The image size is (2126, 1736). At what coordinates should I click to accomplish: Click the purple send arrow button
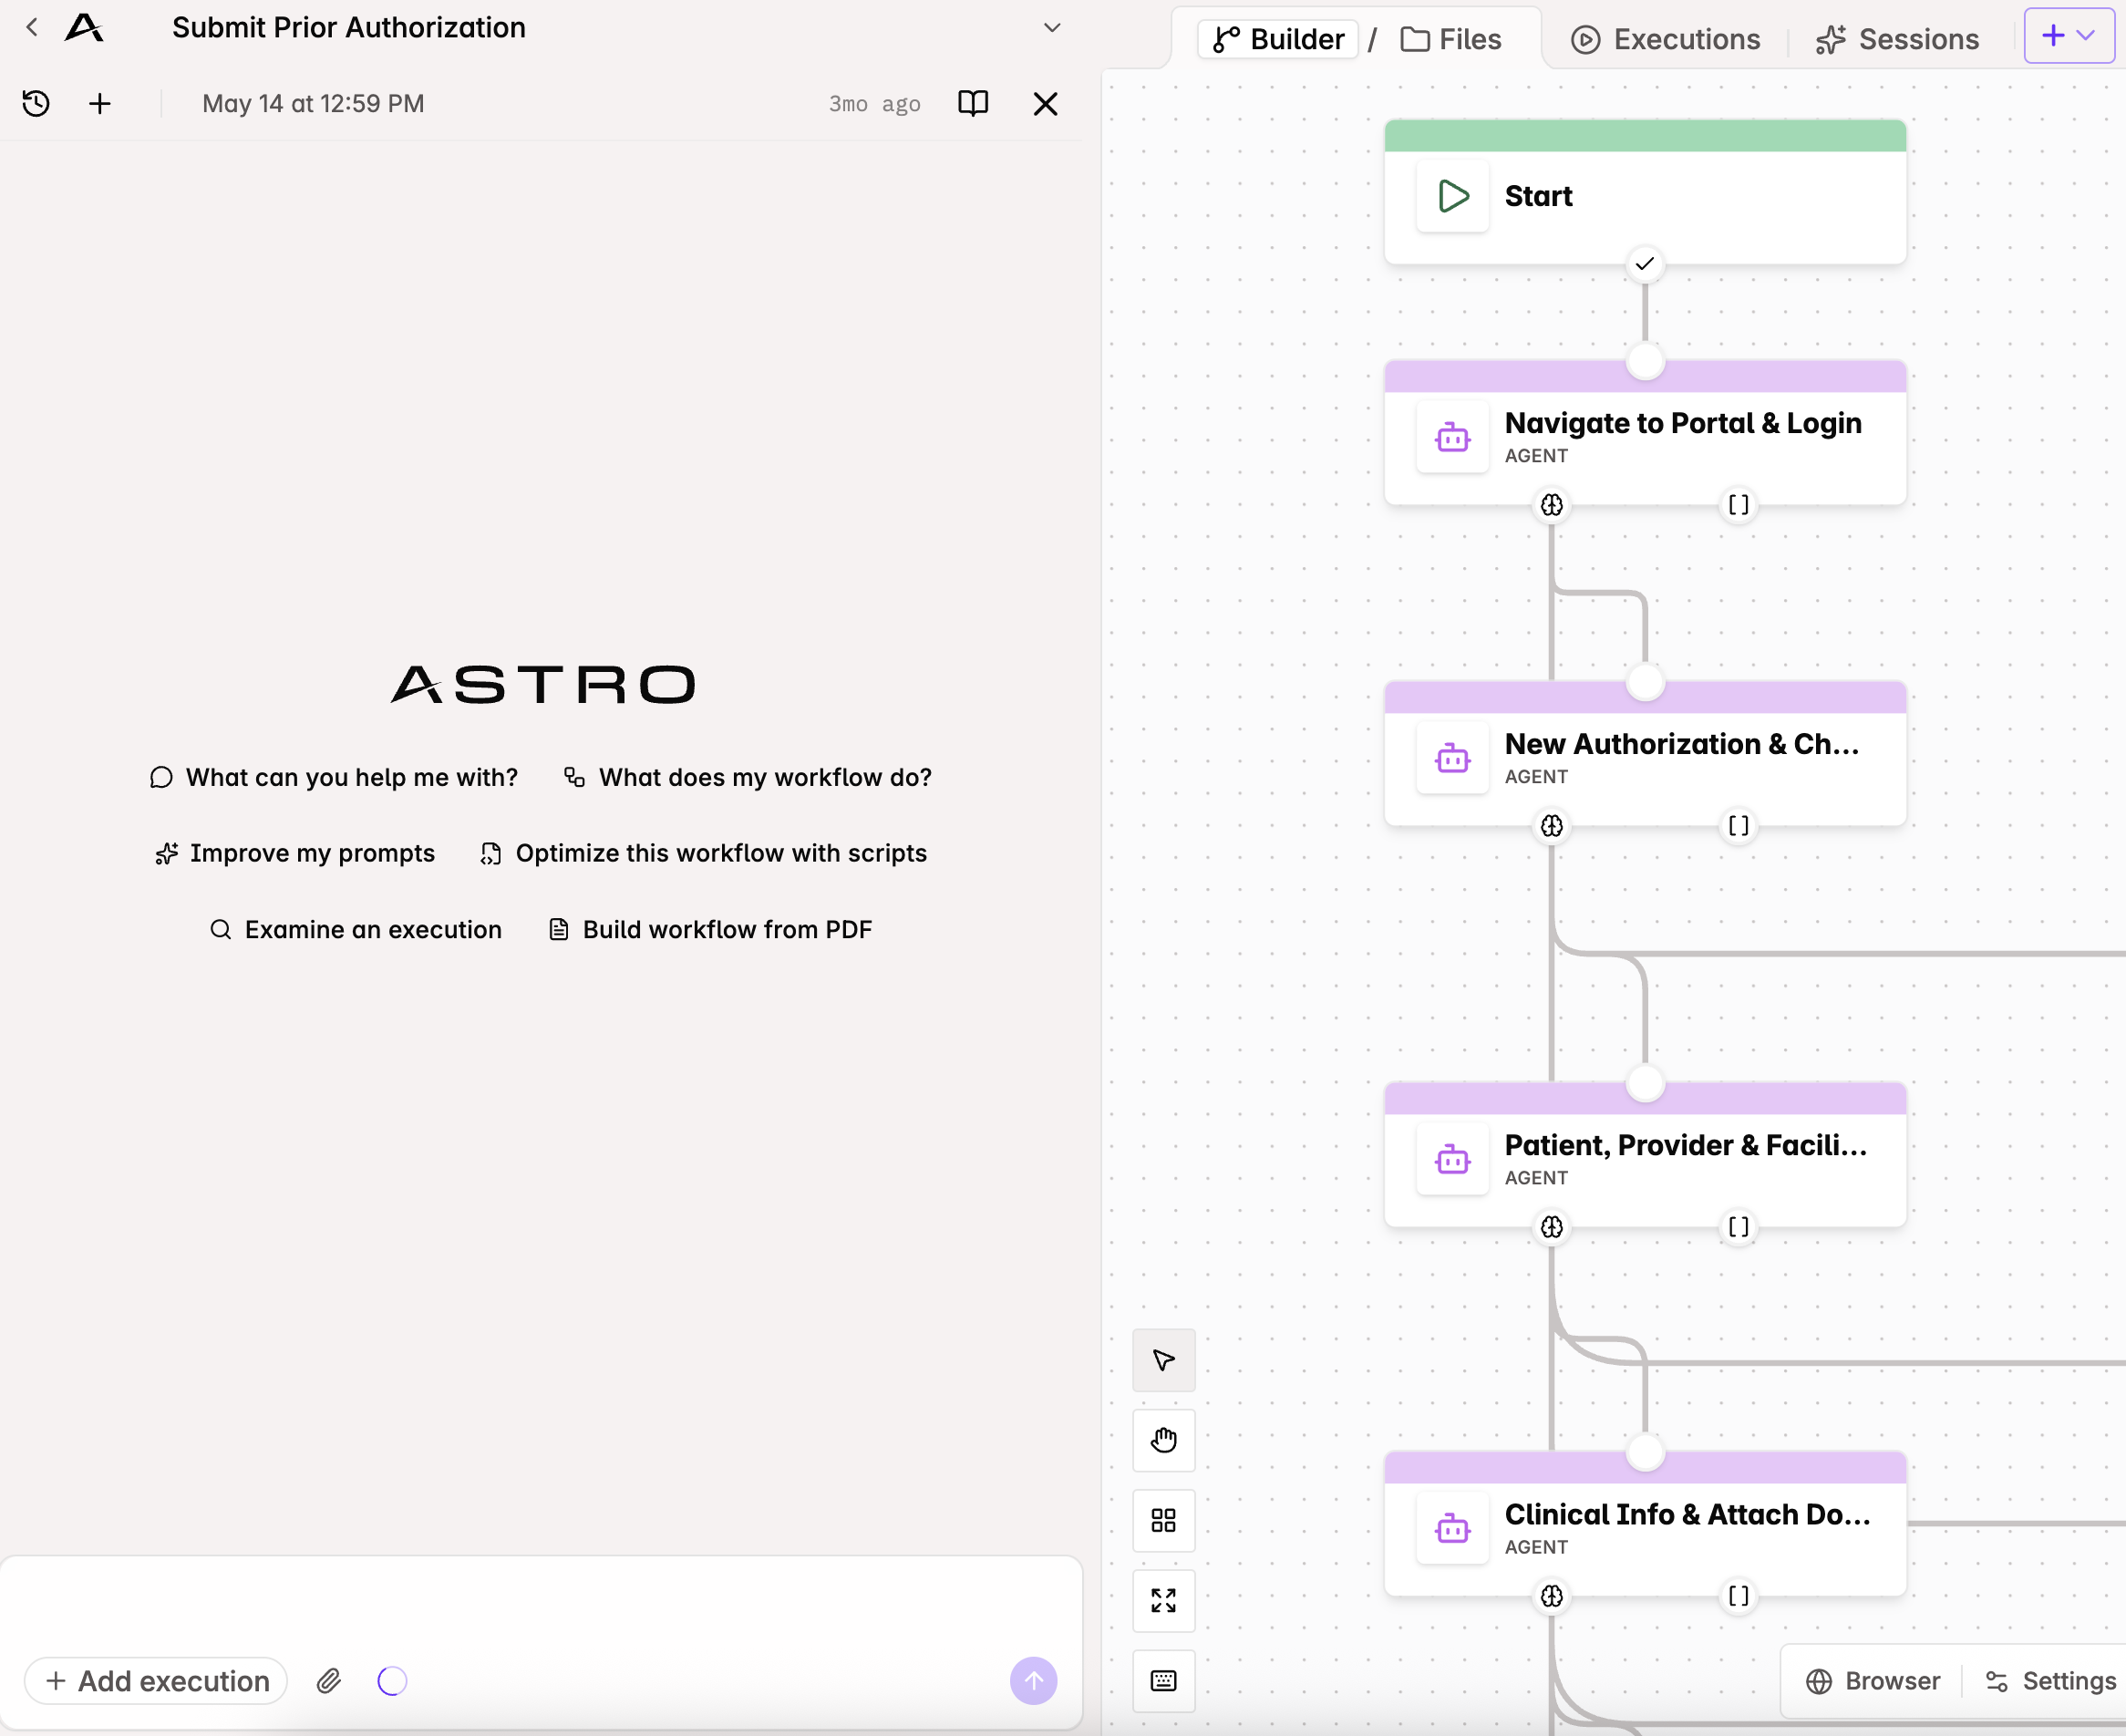tap(1033, 1681)
